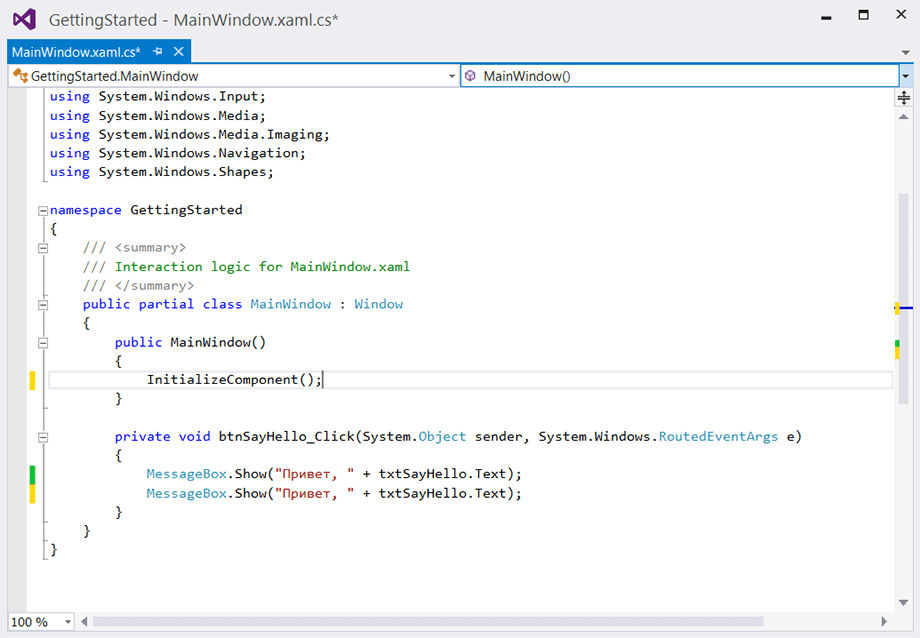Viewport: 920px width, 638px height.
Task: Click the blue caret marker on scrollbar
Action: click(906, 308)
